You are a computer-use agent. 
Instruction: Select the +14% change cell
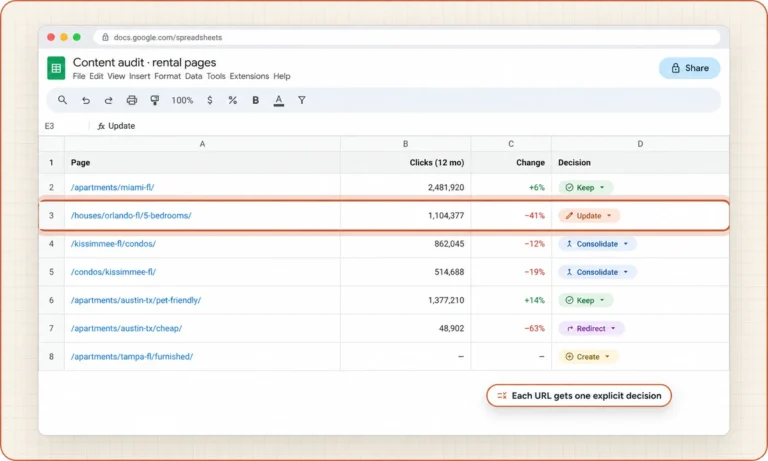(x=511, y=300)
